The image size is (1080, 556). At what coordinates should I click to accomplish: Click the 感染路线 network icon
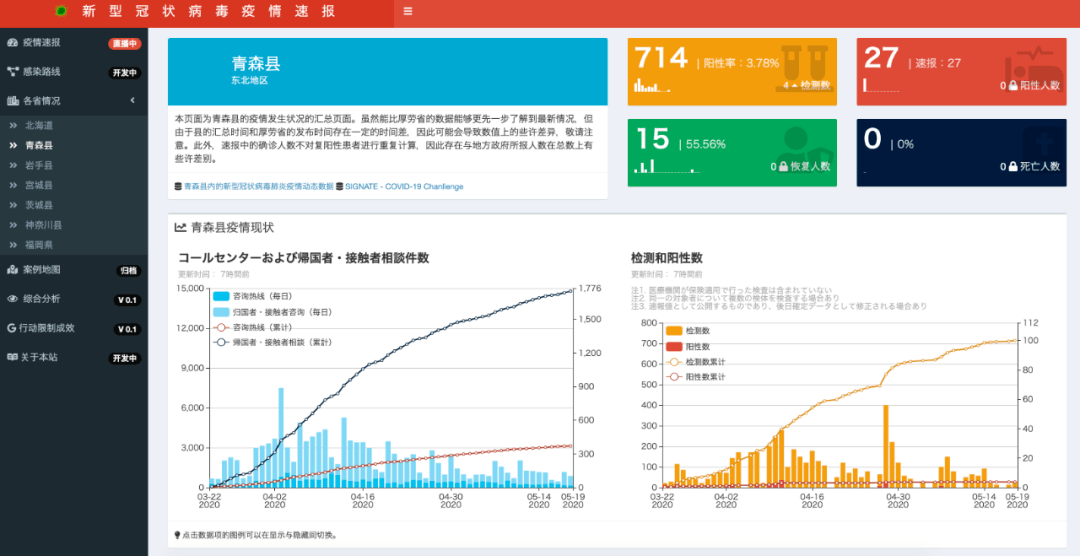click(x=12, y=72)
